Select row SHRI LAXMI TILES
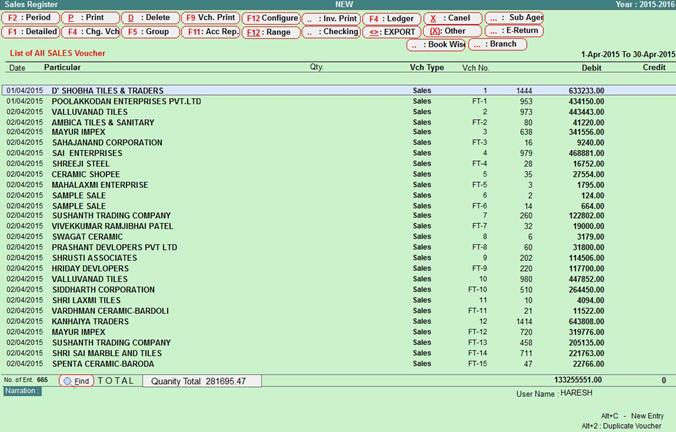 (338, 300)
